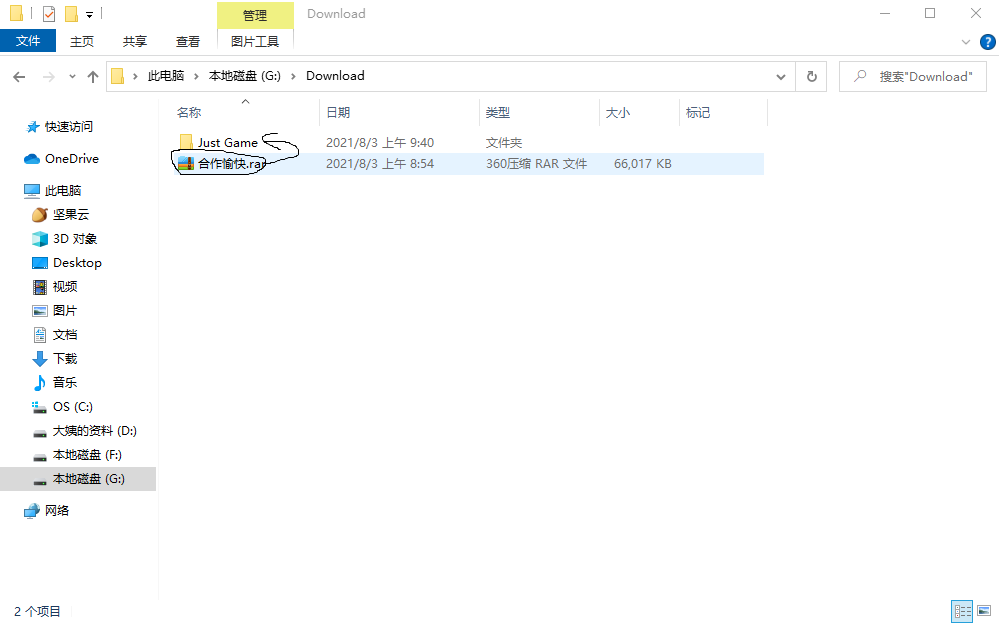Viewport: 999px width, 623px height.
Task: Open the recent locations dropdown arrow
Action: [x=72, y=76]
